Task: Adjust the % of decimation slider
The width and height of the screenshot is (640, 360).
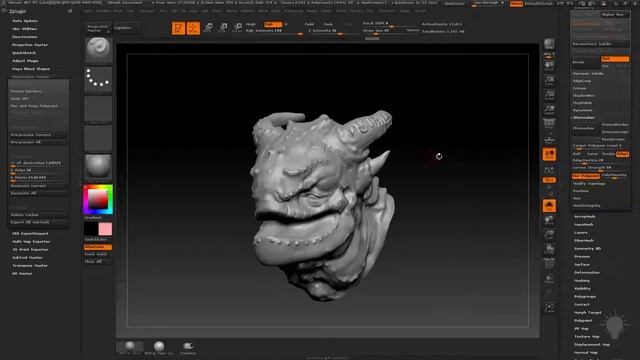Action: point(38,163)
